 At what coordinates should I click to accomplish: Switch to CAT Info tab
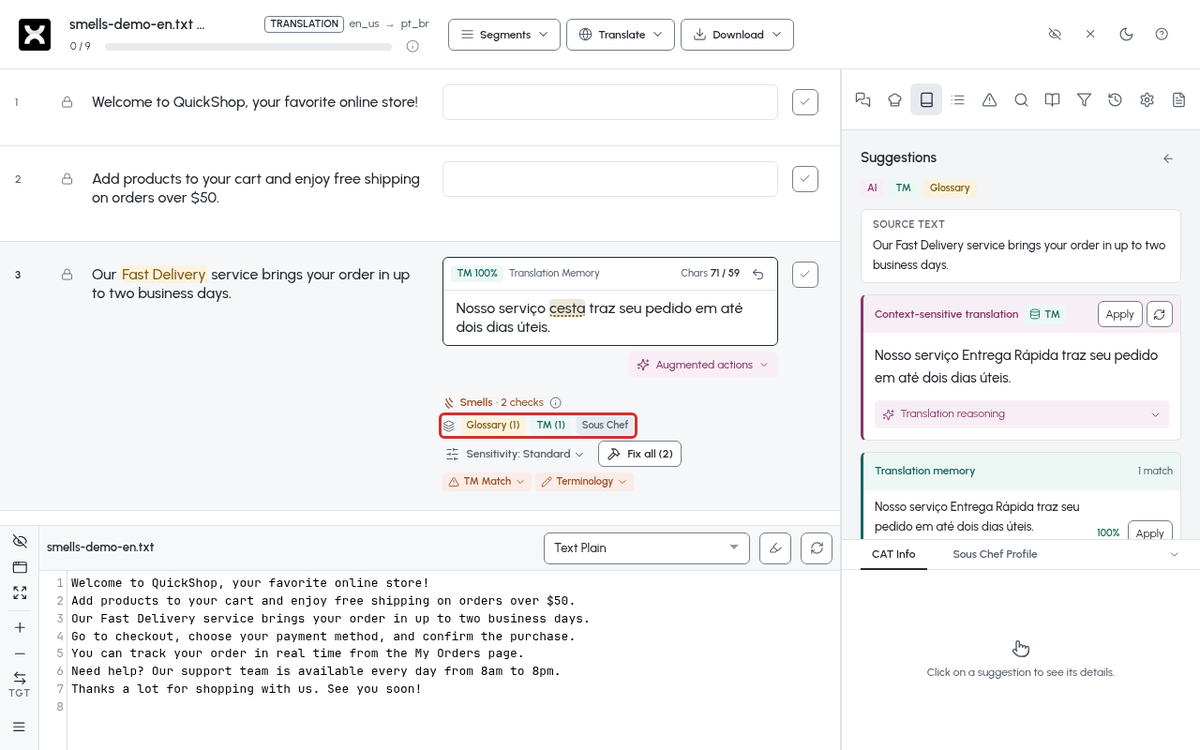pos(893,554)
